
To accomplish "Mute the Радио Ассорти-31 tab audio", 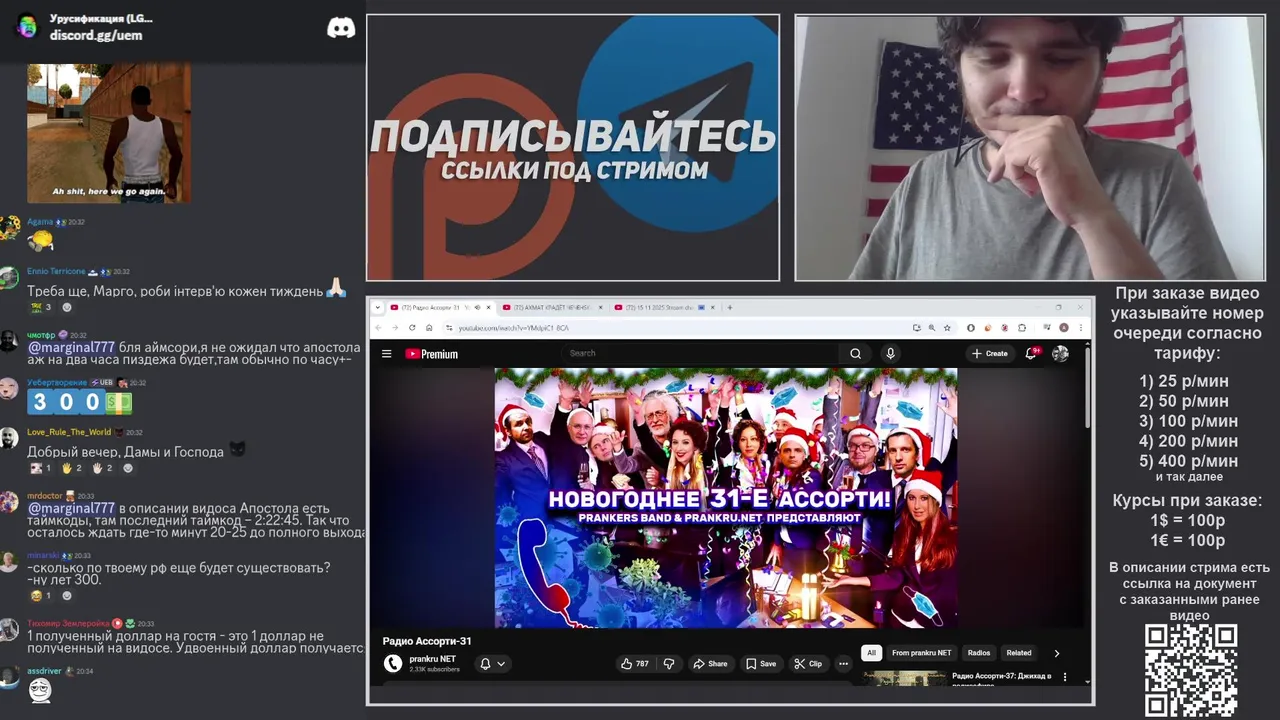I will point(477,307).
